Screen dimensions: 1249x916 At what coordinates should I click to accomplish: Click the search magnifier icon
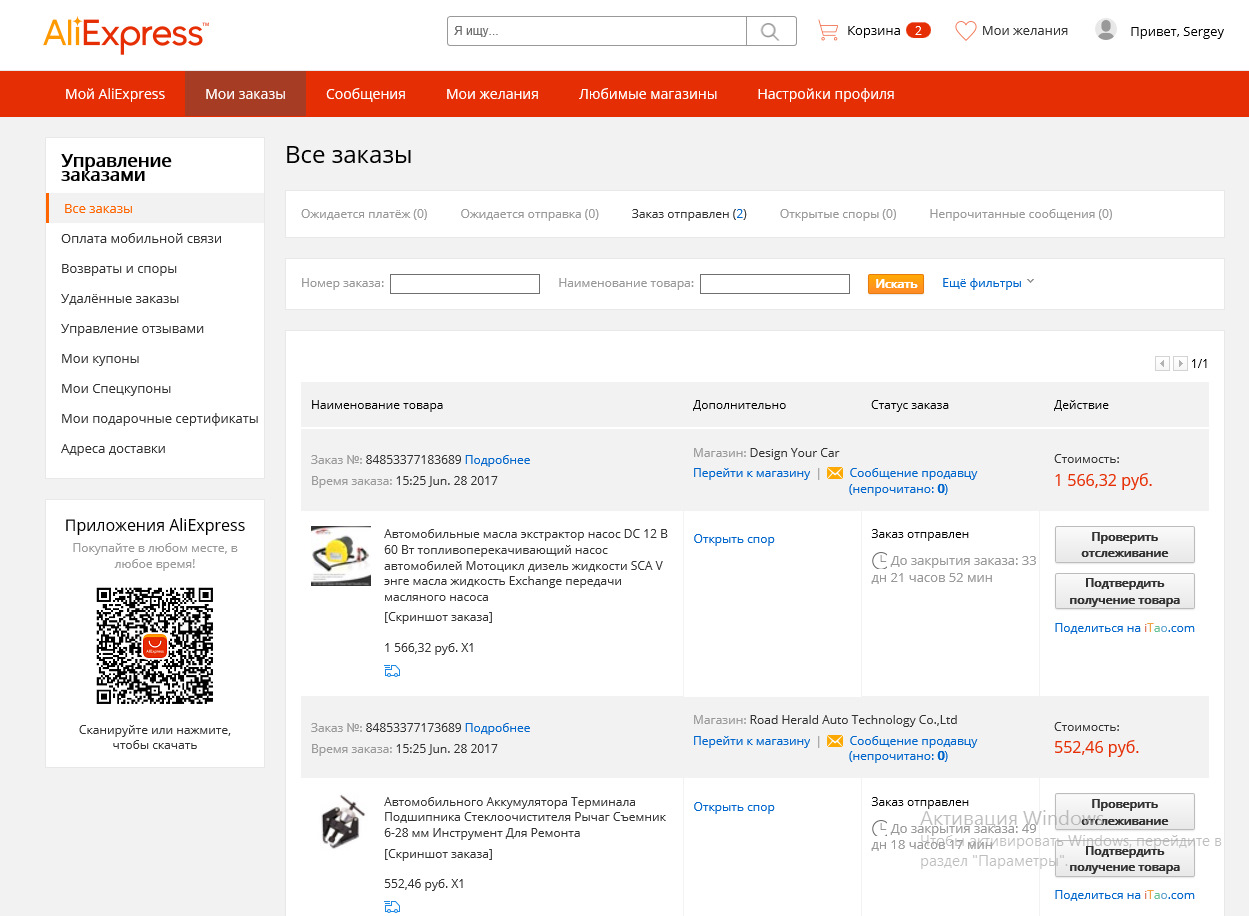[x=771, y=31]
